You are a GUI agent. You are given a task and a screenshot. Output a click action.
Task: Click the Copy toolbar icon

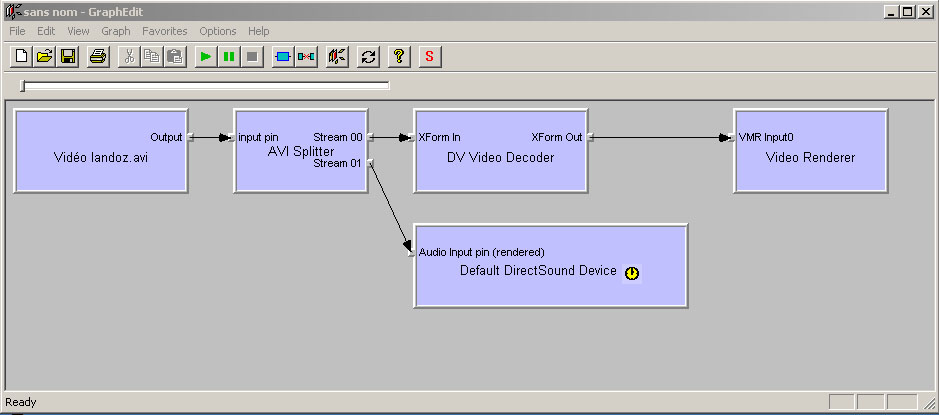[x=152, y=57]
